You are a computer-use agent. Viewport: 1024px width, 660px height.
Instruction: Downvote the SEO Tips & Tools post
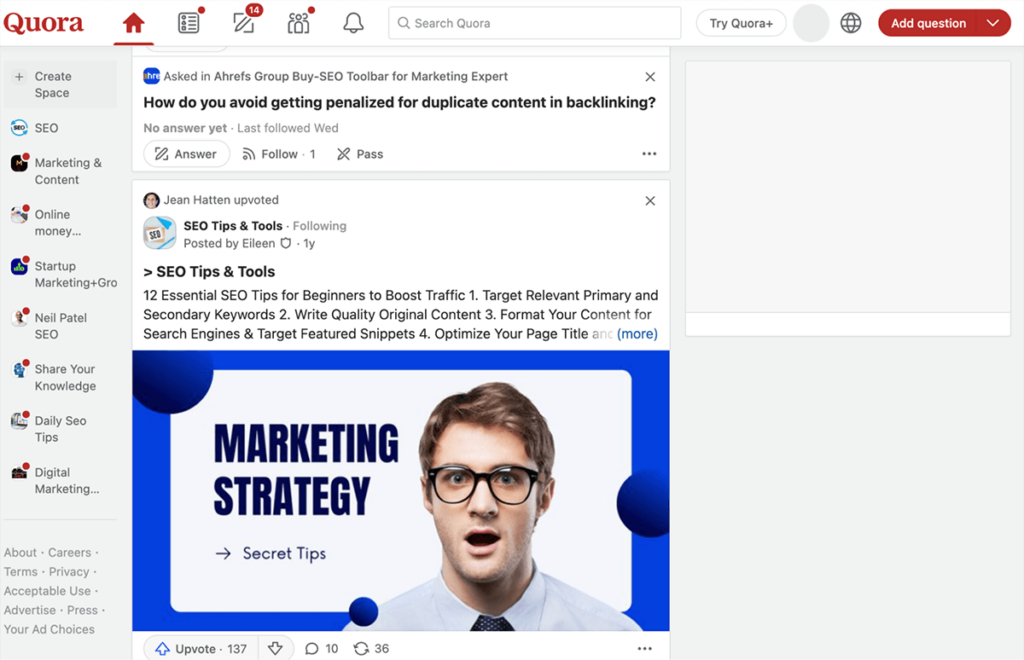275,649
